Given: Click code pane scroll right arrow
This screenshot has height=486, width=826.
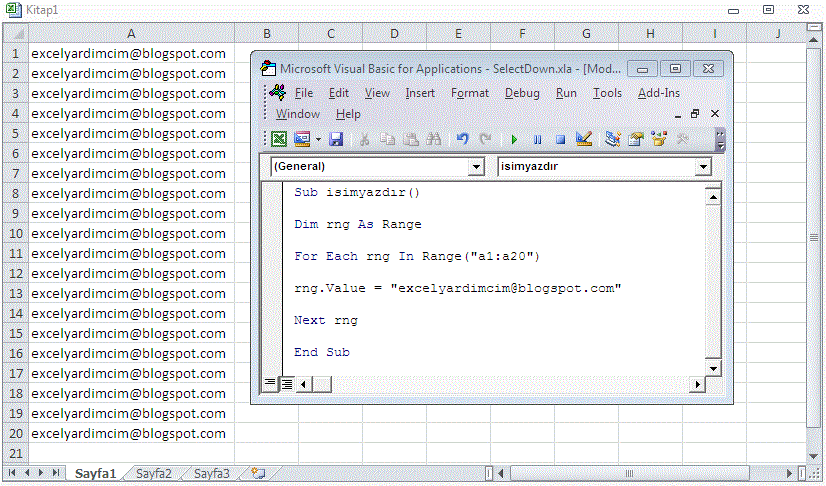Looking at the screenshot, I should coord(697,384).
